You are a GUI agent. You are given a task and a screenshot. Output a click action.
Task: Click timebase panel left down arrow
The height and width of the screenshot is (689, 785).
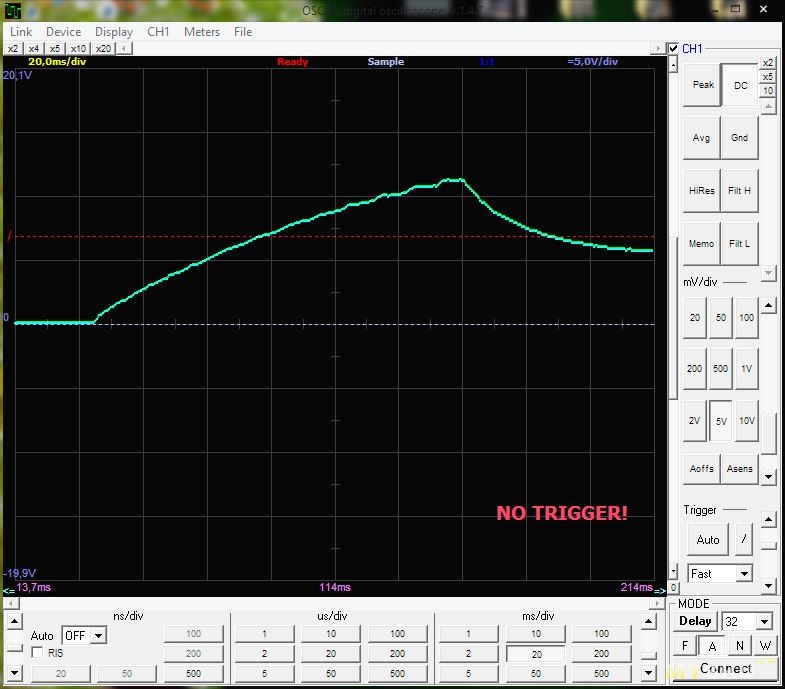tap(14, 673)
